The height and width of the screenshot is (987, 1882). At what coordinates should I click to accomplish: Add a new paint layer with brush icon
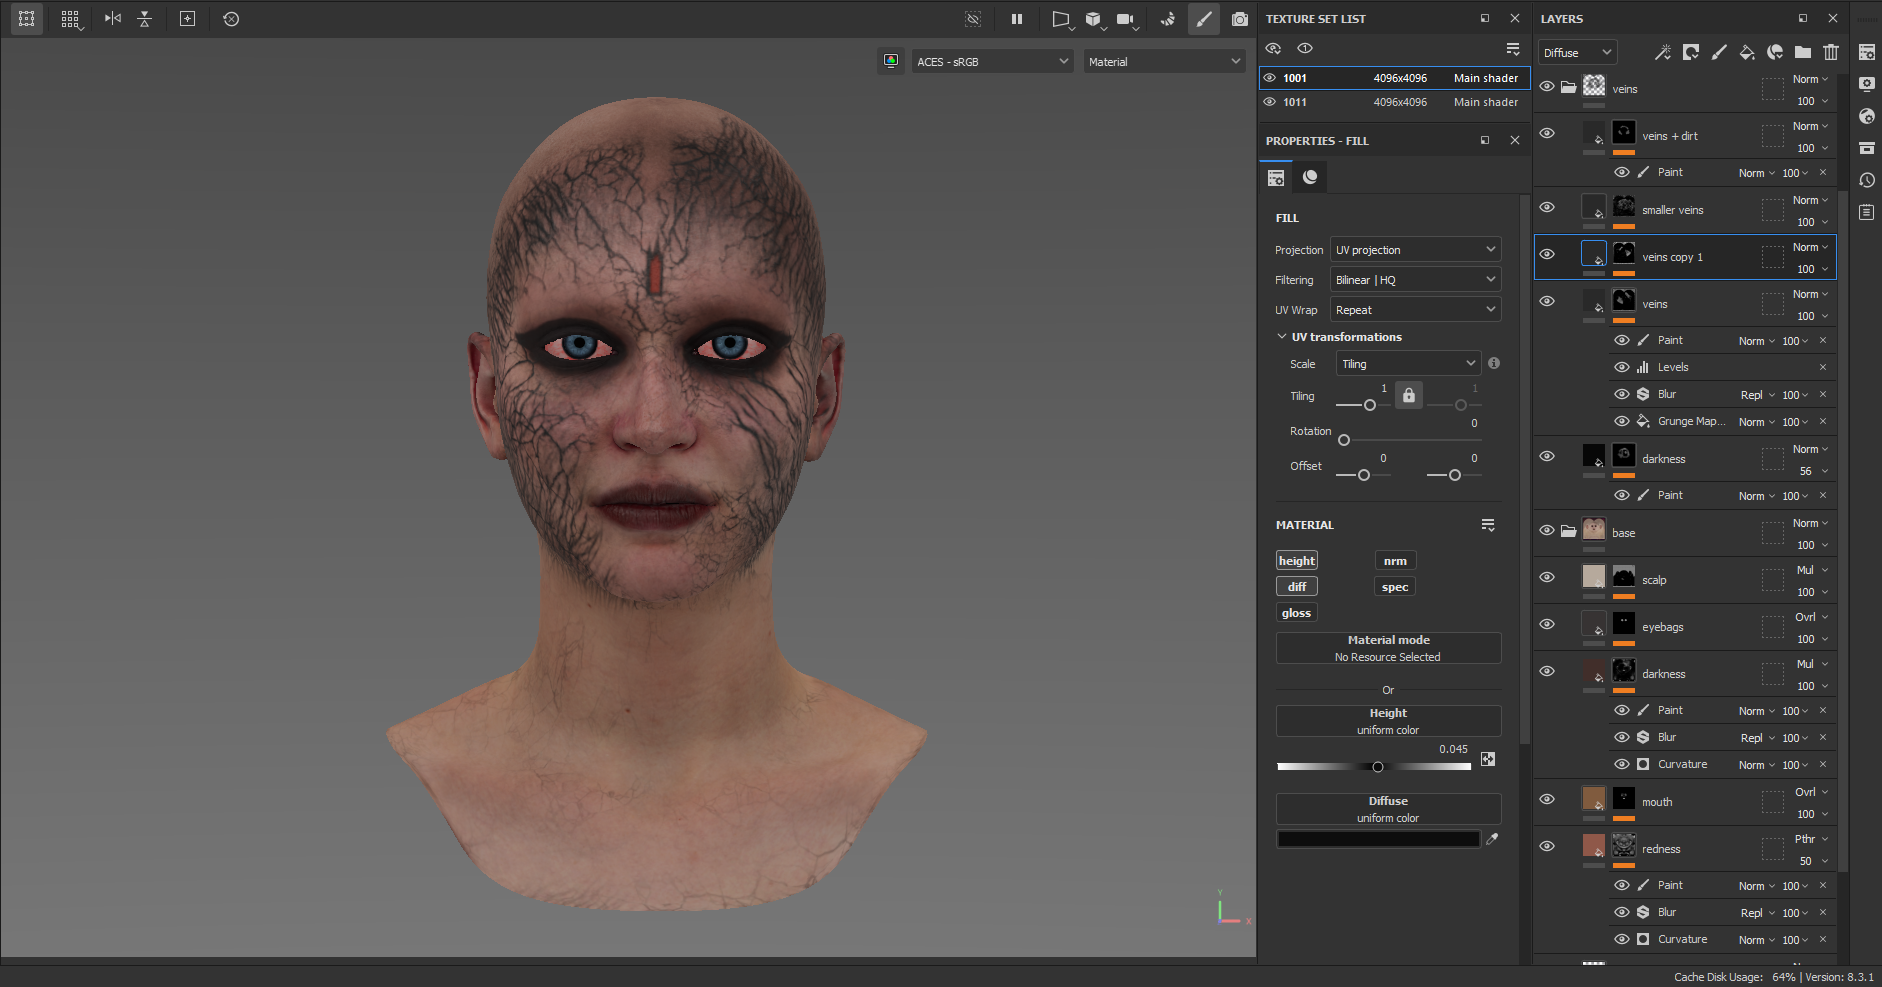coord(1718,52)
